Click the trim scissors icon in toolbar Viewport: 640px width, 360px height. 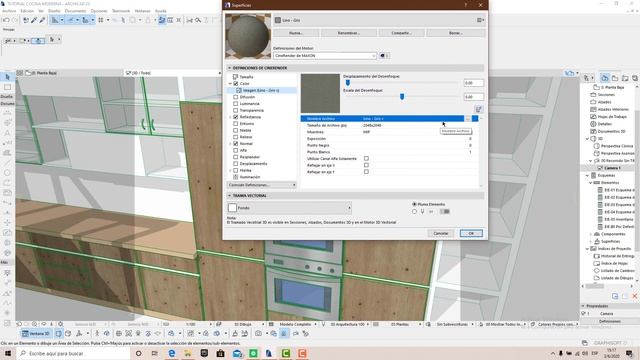pos(189,20)
